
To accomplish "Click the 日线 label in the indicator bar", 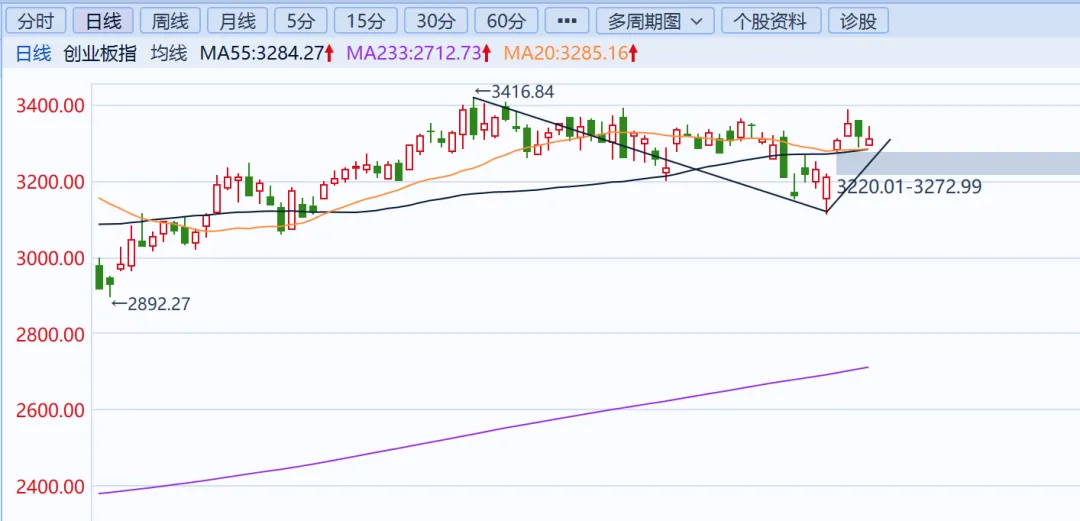I will [x=34, y=53].
